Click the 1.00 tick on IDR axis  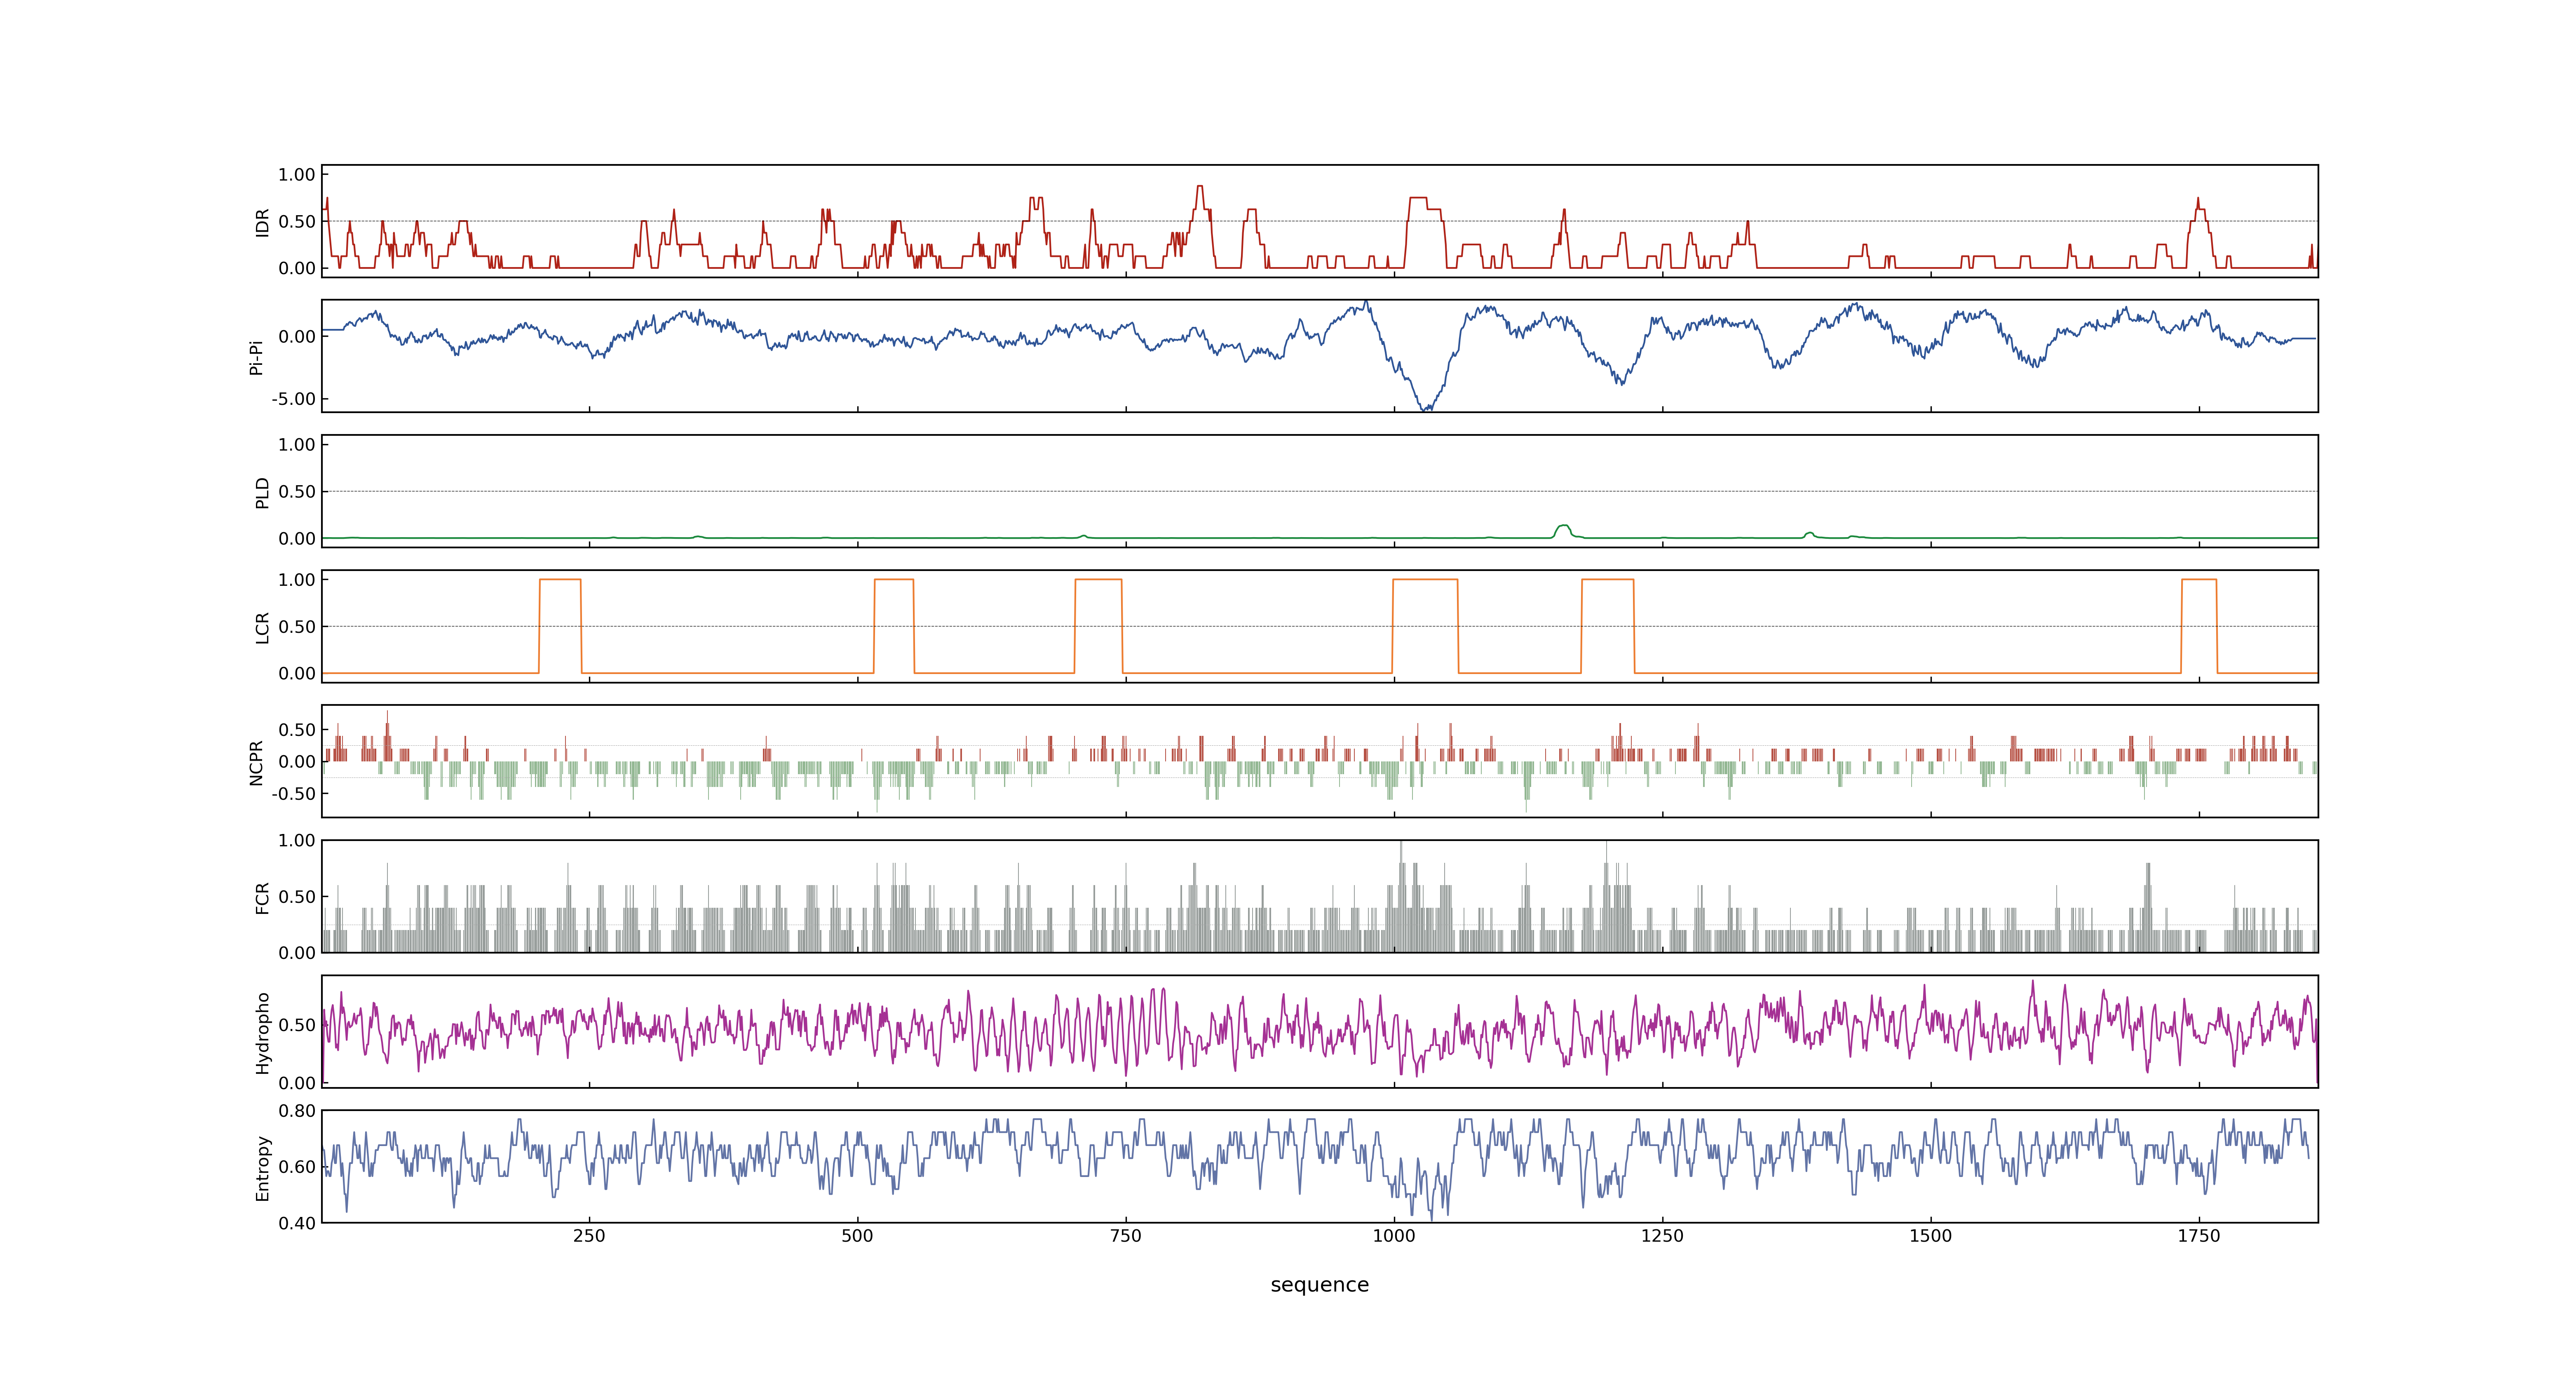coord(297,175)
